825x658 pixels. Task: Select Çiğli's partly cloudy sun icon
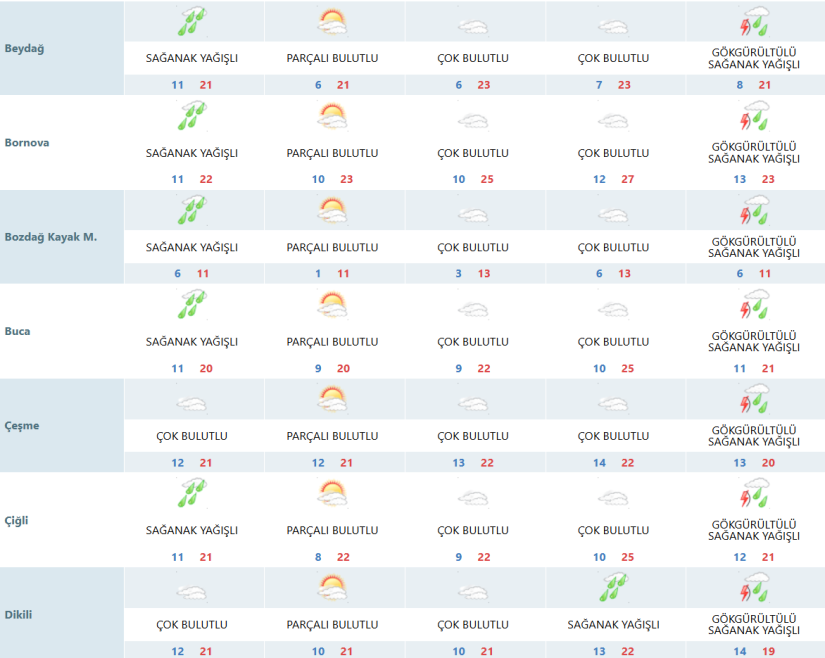[x=332, y=495]
